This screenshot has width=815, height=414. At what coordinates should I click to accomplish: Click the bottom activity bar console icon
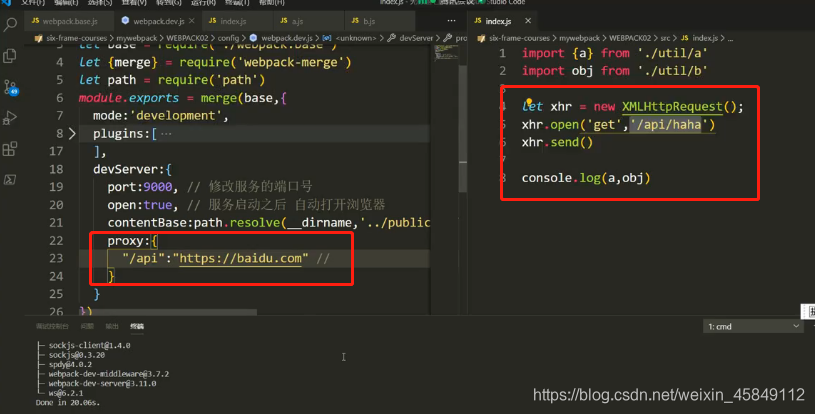(10, 180)
